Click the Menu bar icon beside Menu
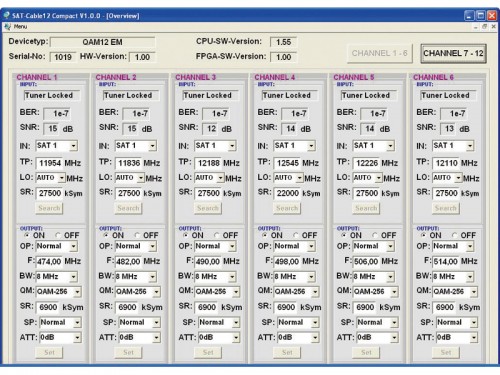 7,26
